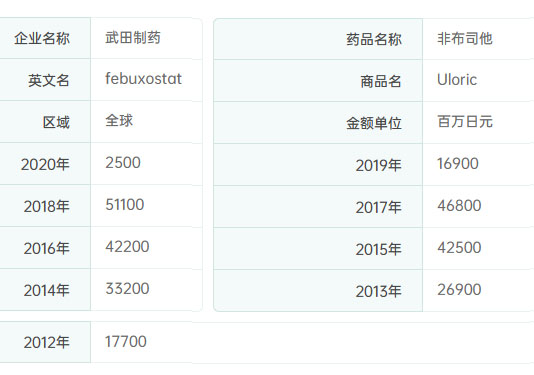Image resolution: width=534 pixels, height=375 pixels.
Task: Click the 药品名称 label cell
Action: [x=318, y=39]
